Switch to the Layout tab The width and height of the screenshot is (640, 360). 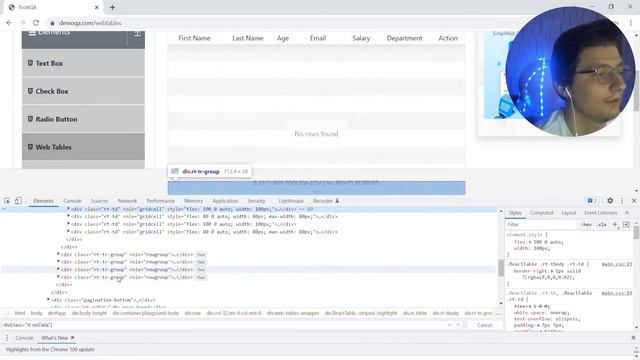click(569, 213)
